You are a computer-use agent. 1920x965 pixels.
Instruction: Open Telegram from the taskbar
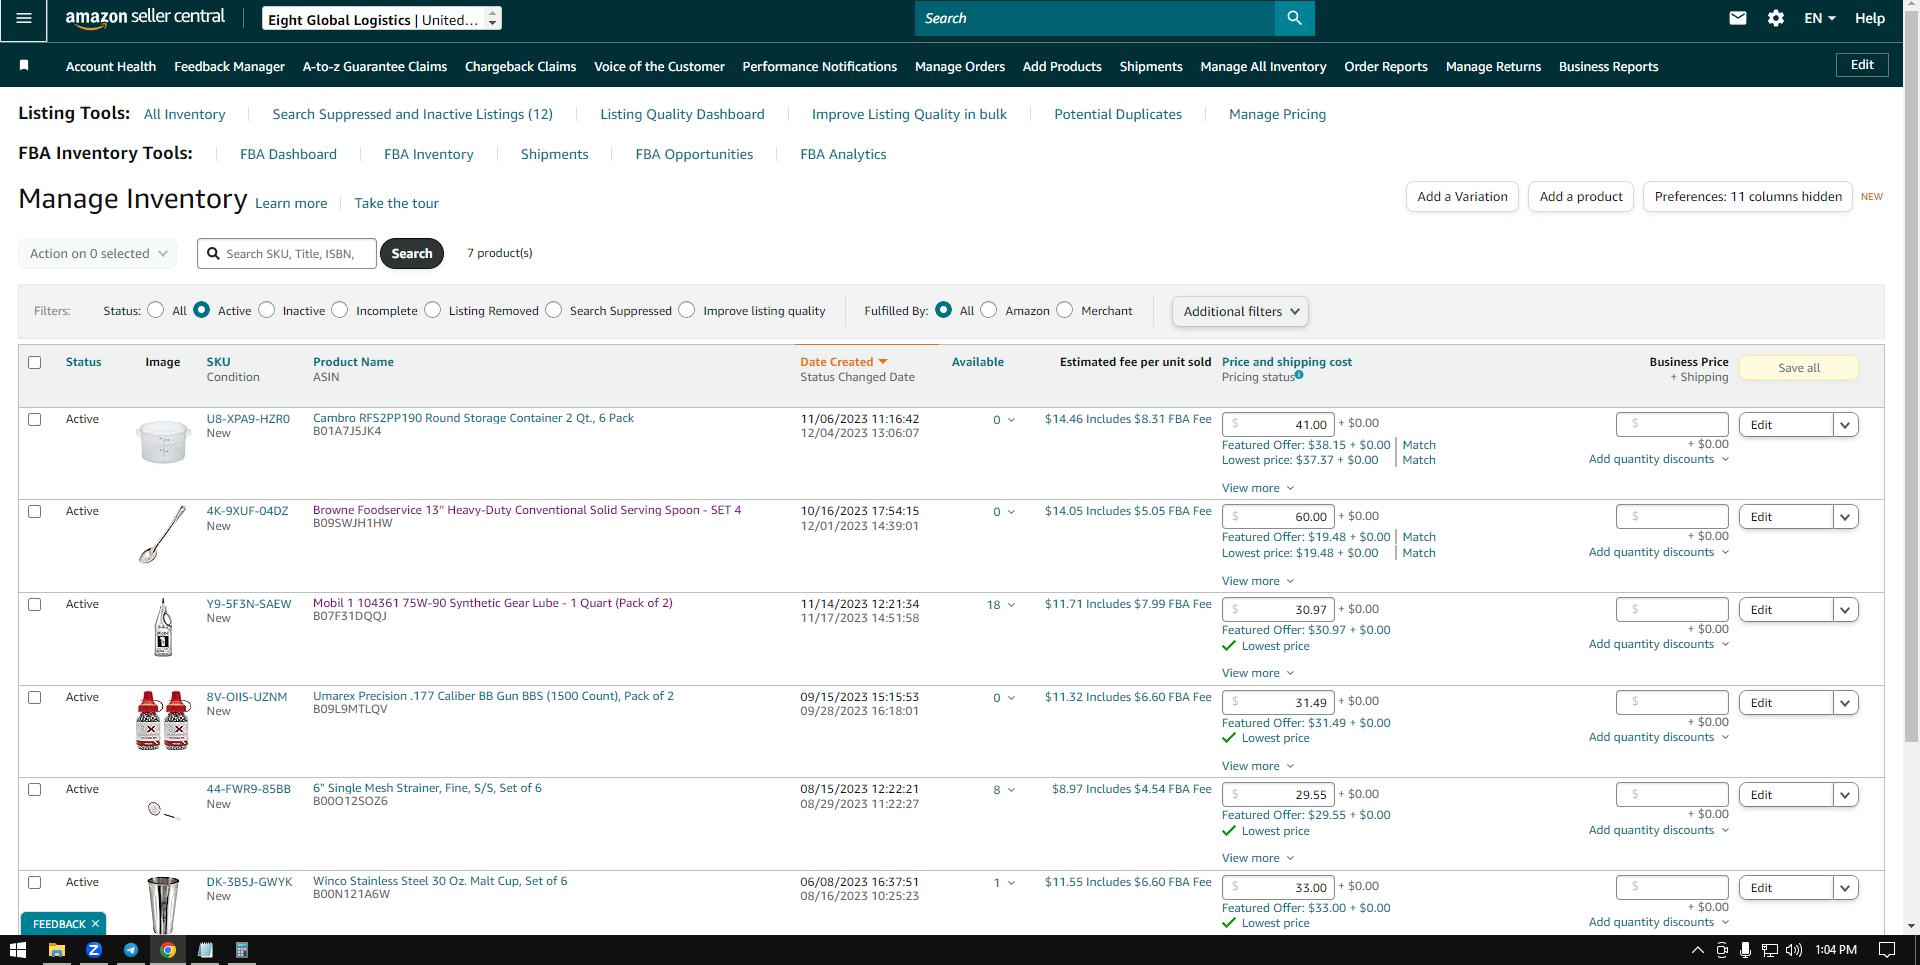click(131, 950)
